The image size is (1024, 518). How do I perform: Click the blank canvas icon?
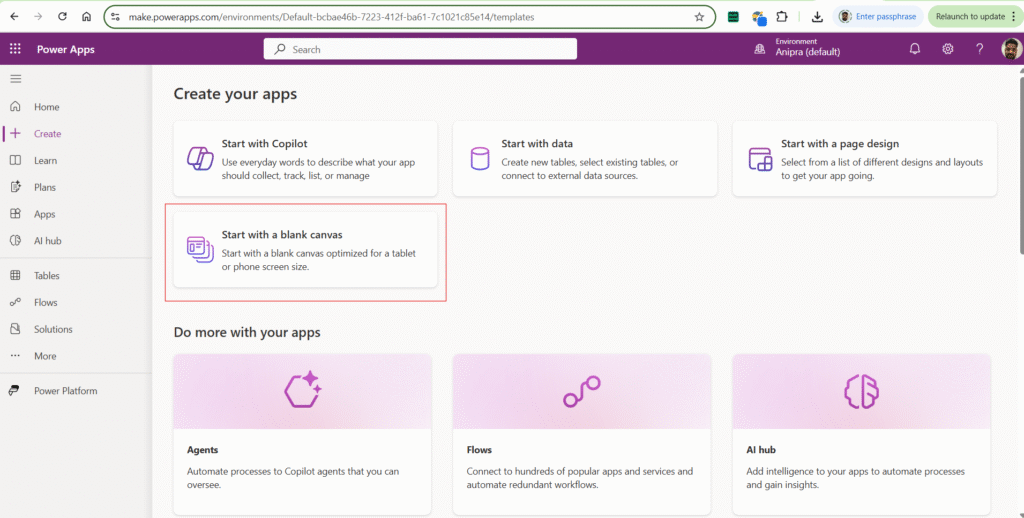[200, 250]
